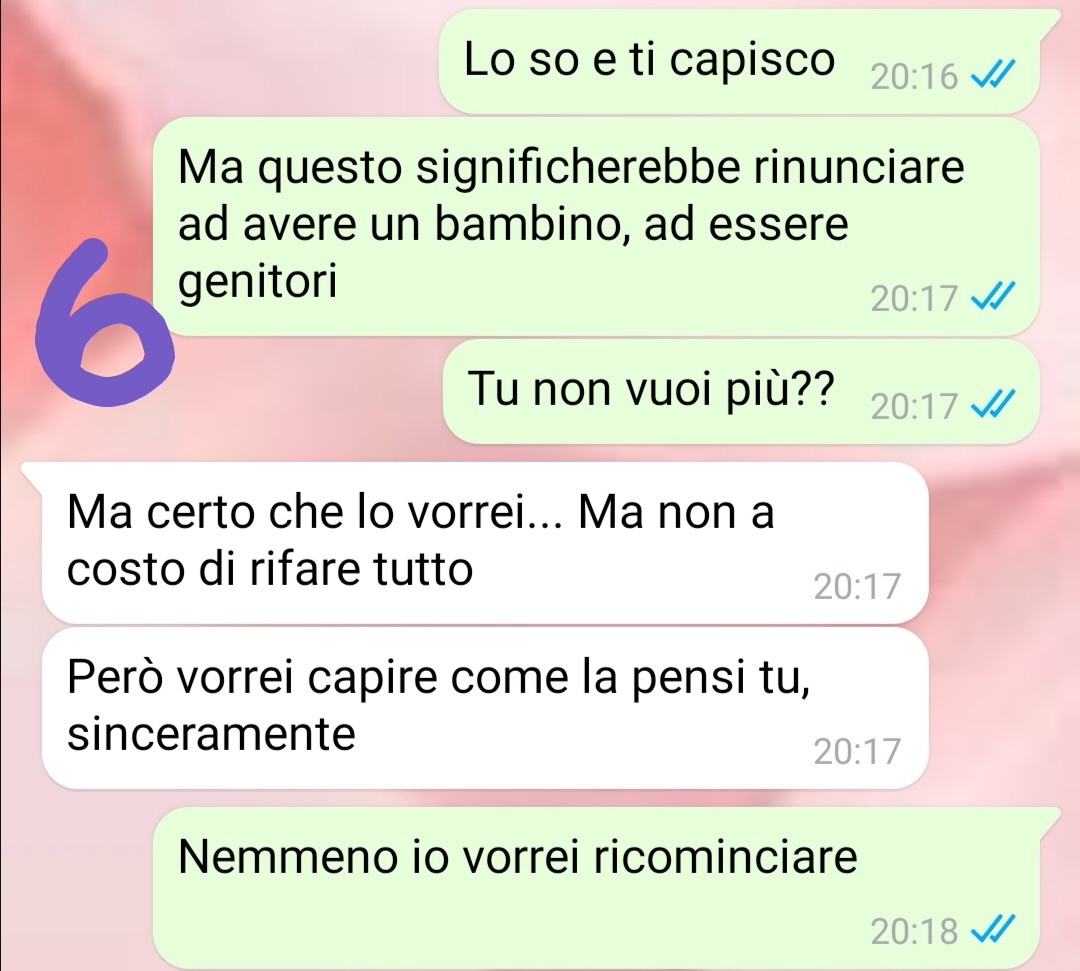Tap the 20:17 time beside 'costo di rifare tutto'
Screen dimensions: 1080x971
(x=857, y=587)
